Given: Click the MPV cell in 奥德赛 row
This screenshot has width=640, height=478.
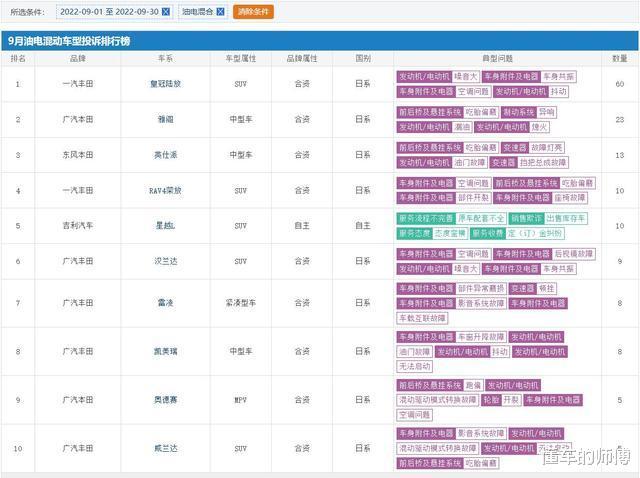Looking at the screenshot, I should pyautogui.click(x=241, y=400).
